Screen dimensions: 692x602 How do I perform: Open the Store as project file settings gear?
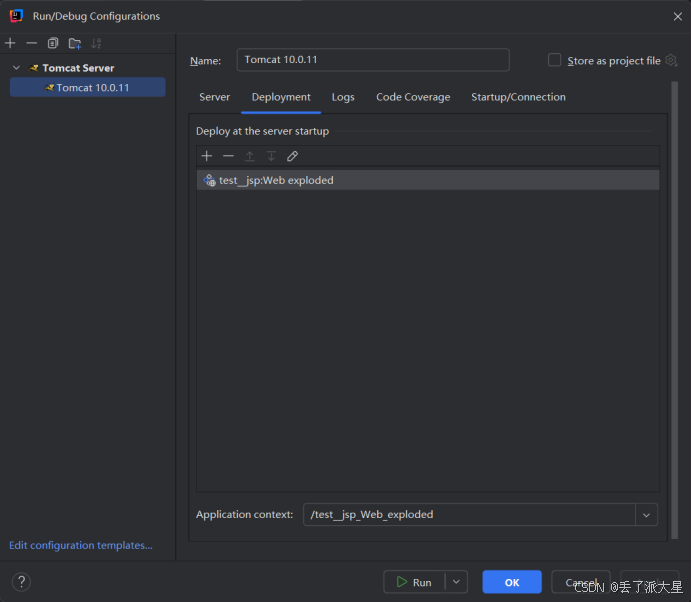pyautogui.click(x=671, y=60)
